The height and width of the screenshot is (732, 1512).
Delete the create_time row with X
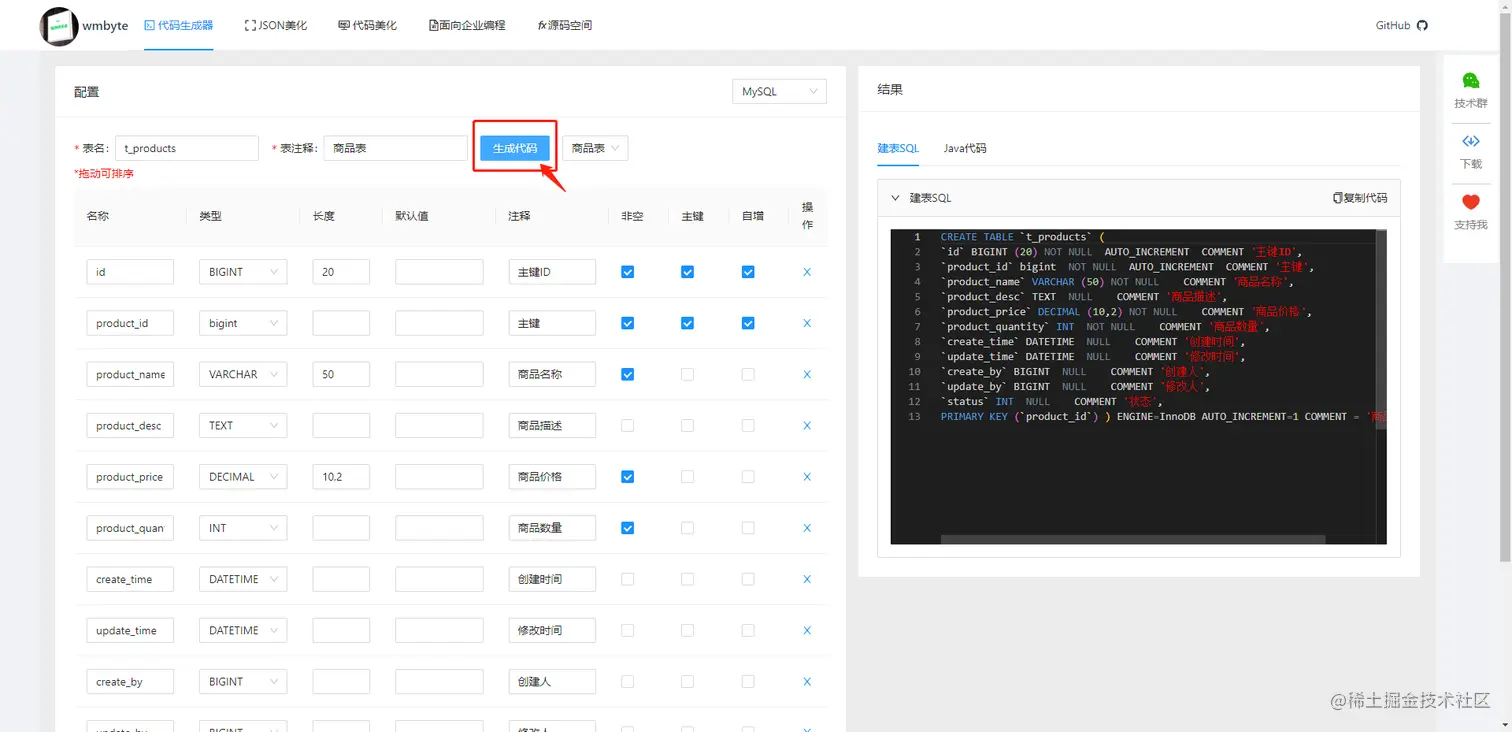pyautogui.click(x=807, y=579)
